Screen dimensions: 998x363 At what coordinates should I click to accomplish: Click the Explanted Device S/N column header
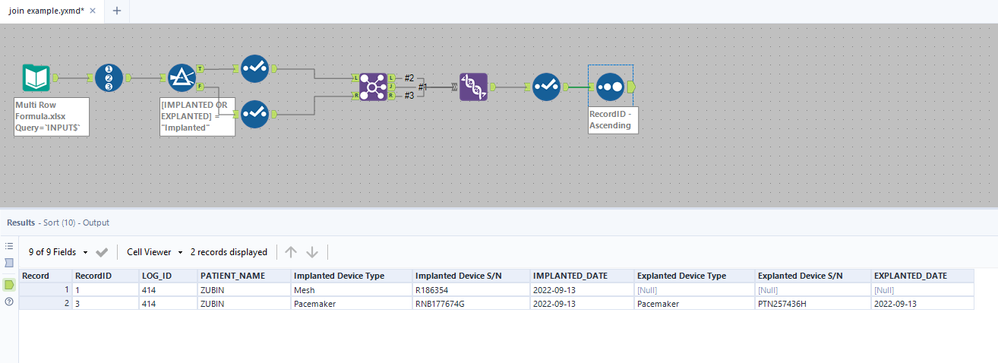(812, 276)
